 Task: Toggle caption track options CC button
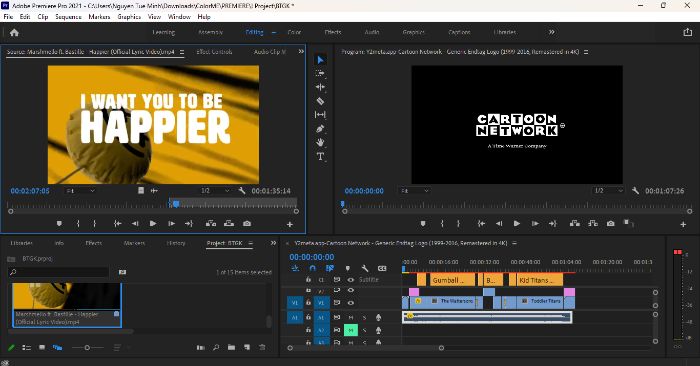pyautogui.click(x=382, y=268)
